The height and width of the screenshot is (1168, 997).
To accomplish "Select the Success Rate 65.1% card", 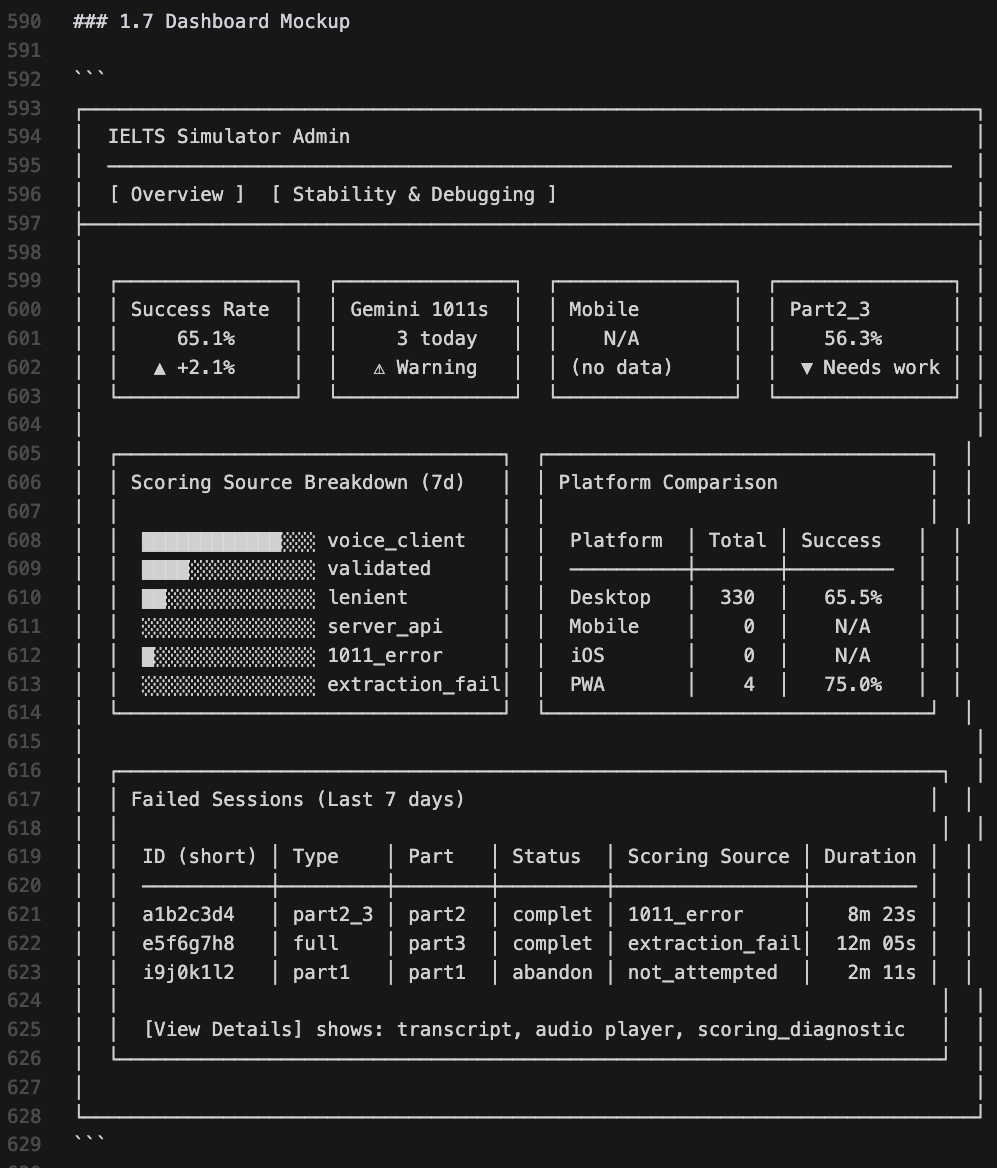I will coord(205,338).
